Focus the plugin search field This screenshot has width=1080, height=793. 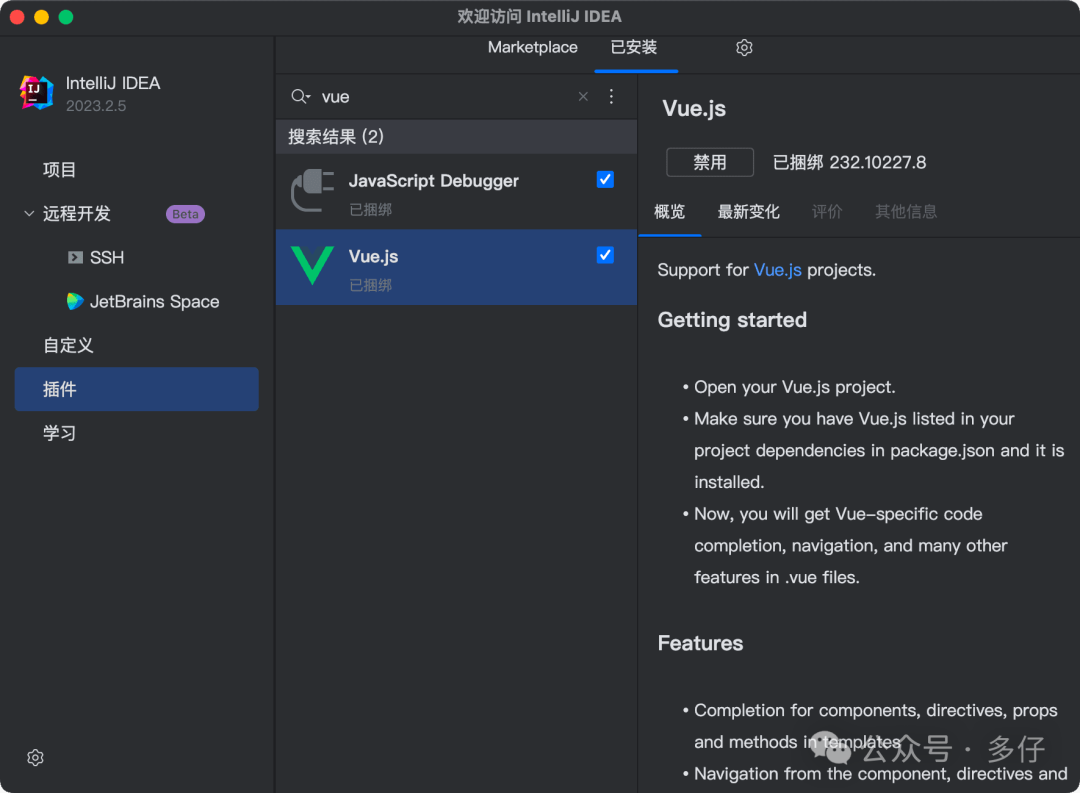coord(445,97)
